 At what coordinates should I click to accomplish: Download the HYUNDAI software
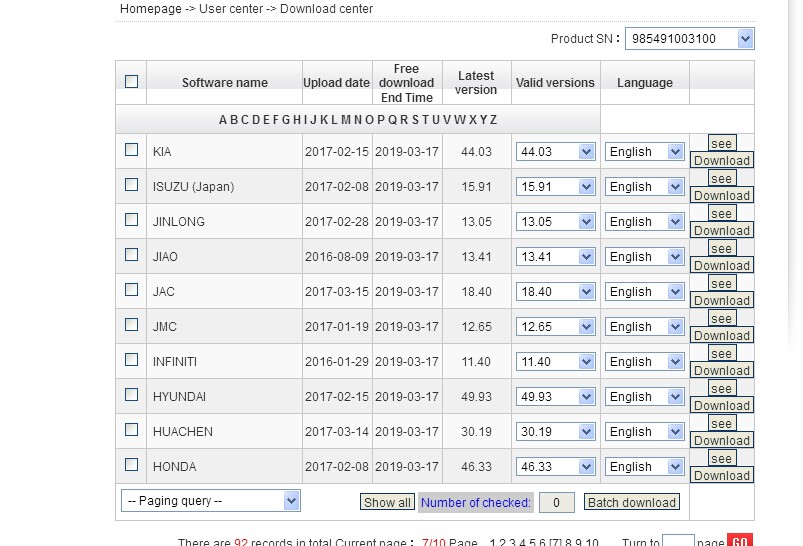[x=722, y=405]
